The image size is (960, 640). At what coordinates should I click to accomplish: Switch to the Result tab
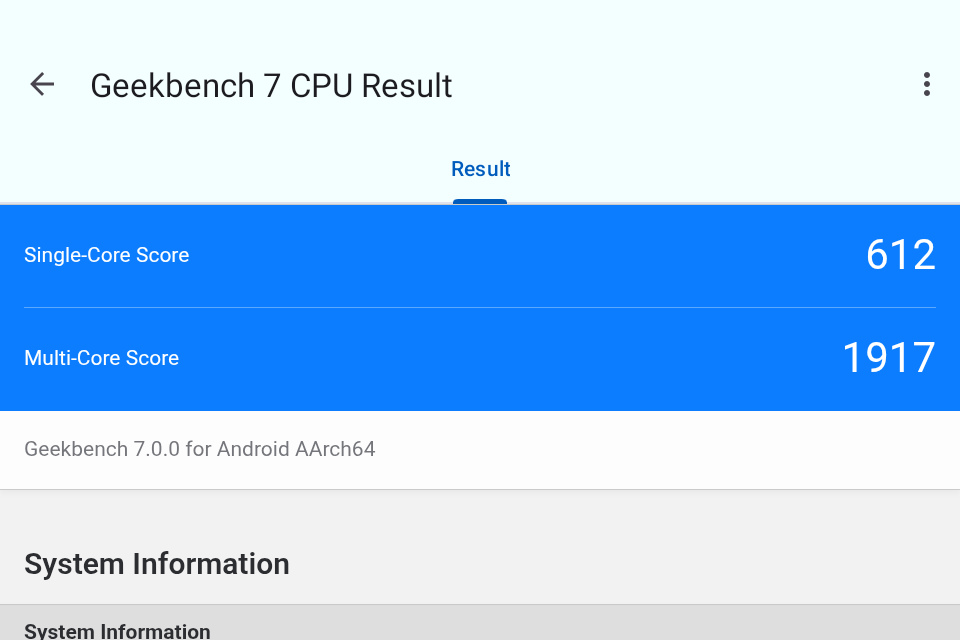click(x=481, y=169)
